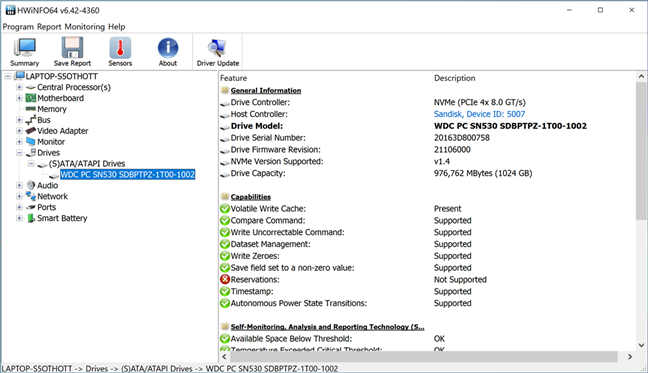Image resolution: width=648 pixels, height=373 pixels.
Task: Select the Drive Controller row
Action: [427, 102]
